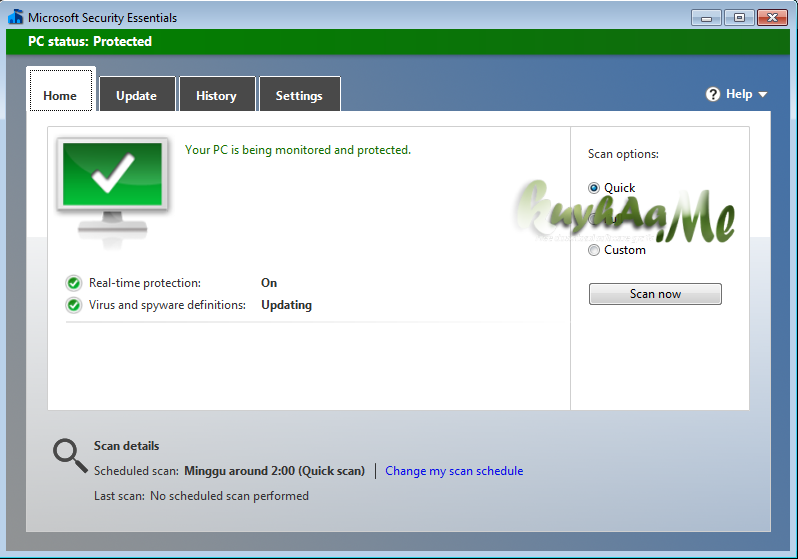Expand the Help dropdown arrow

(762, 95)
